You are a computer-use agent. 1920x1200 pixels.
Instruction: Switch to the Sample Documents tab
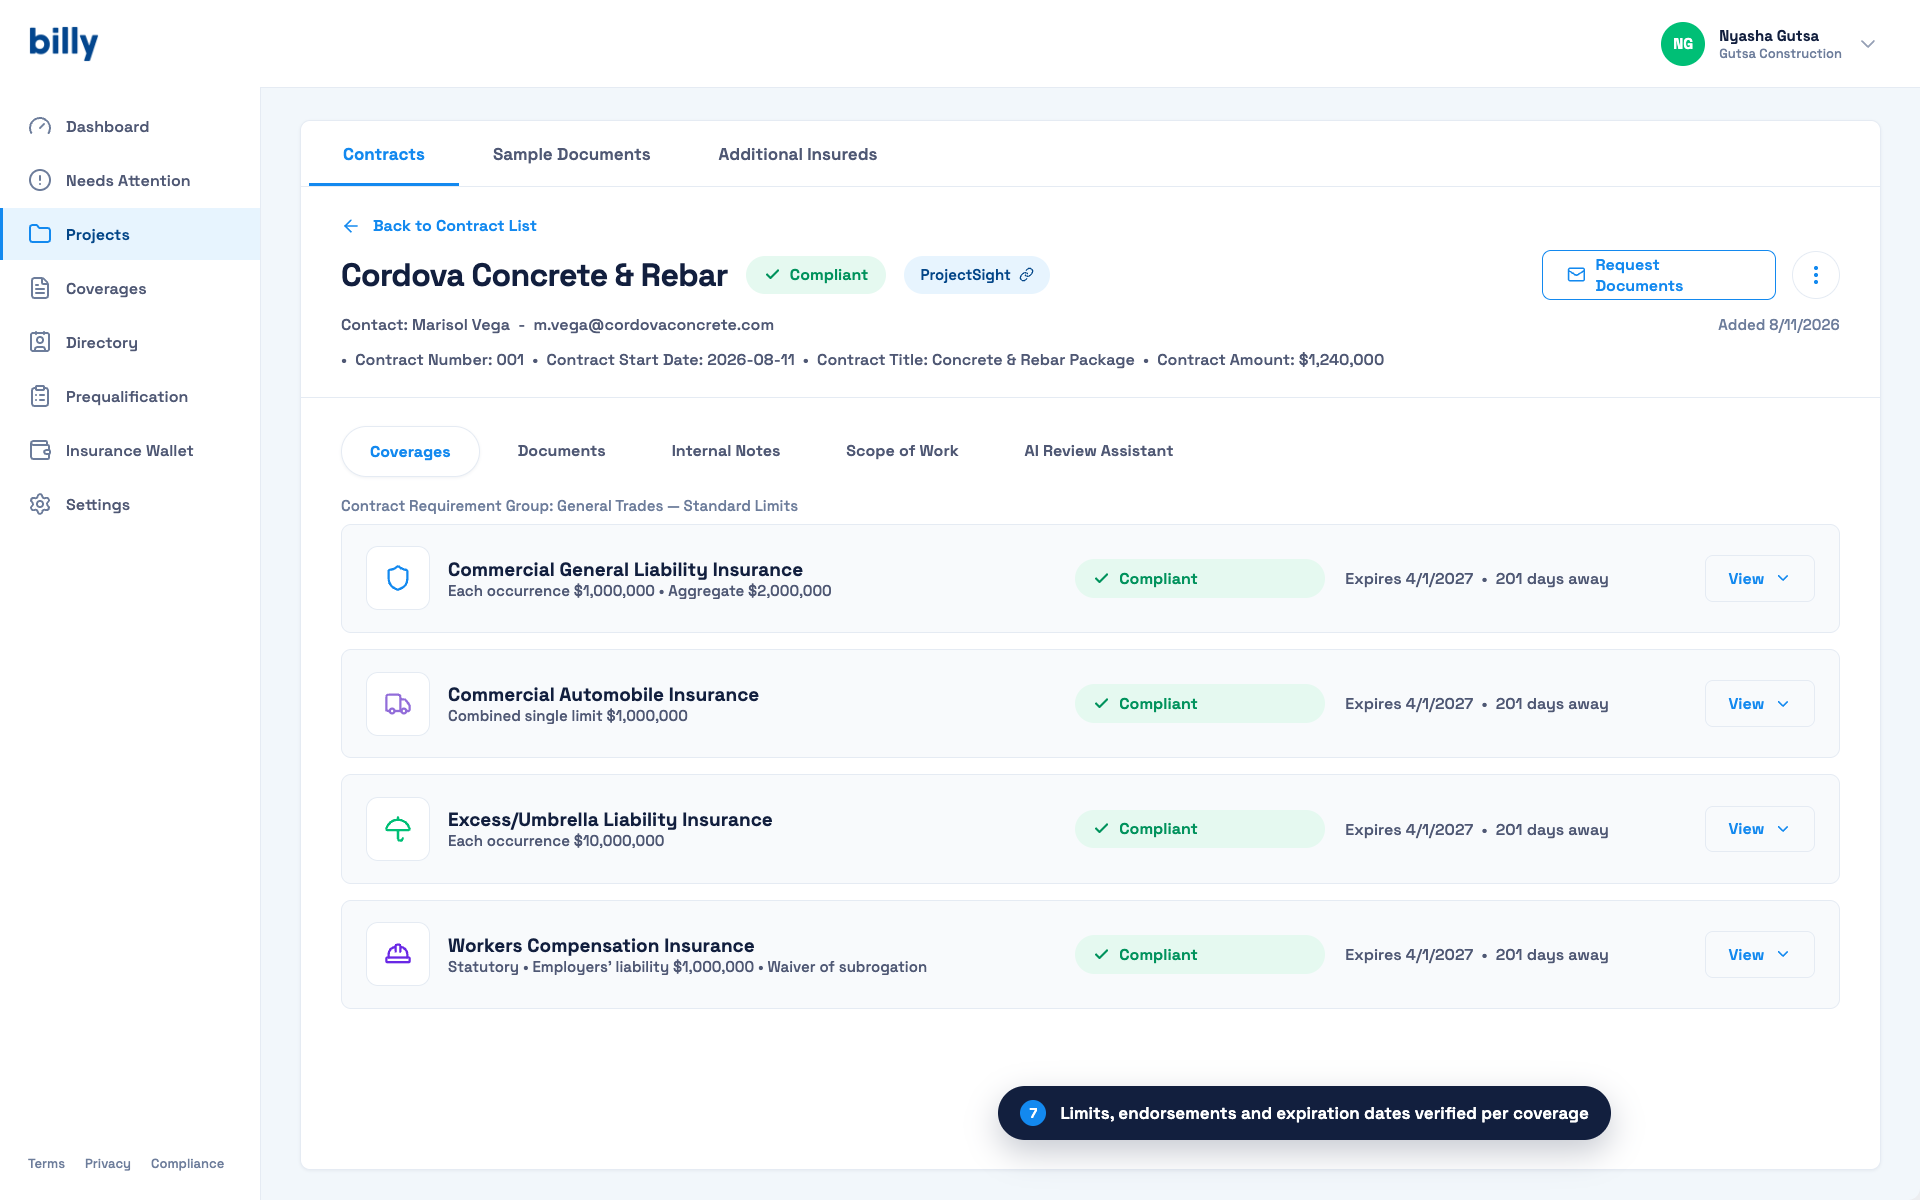click(x=571, y=154)
